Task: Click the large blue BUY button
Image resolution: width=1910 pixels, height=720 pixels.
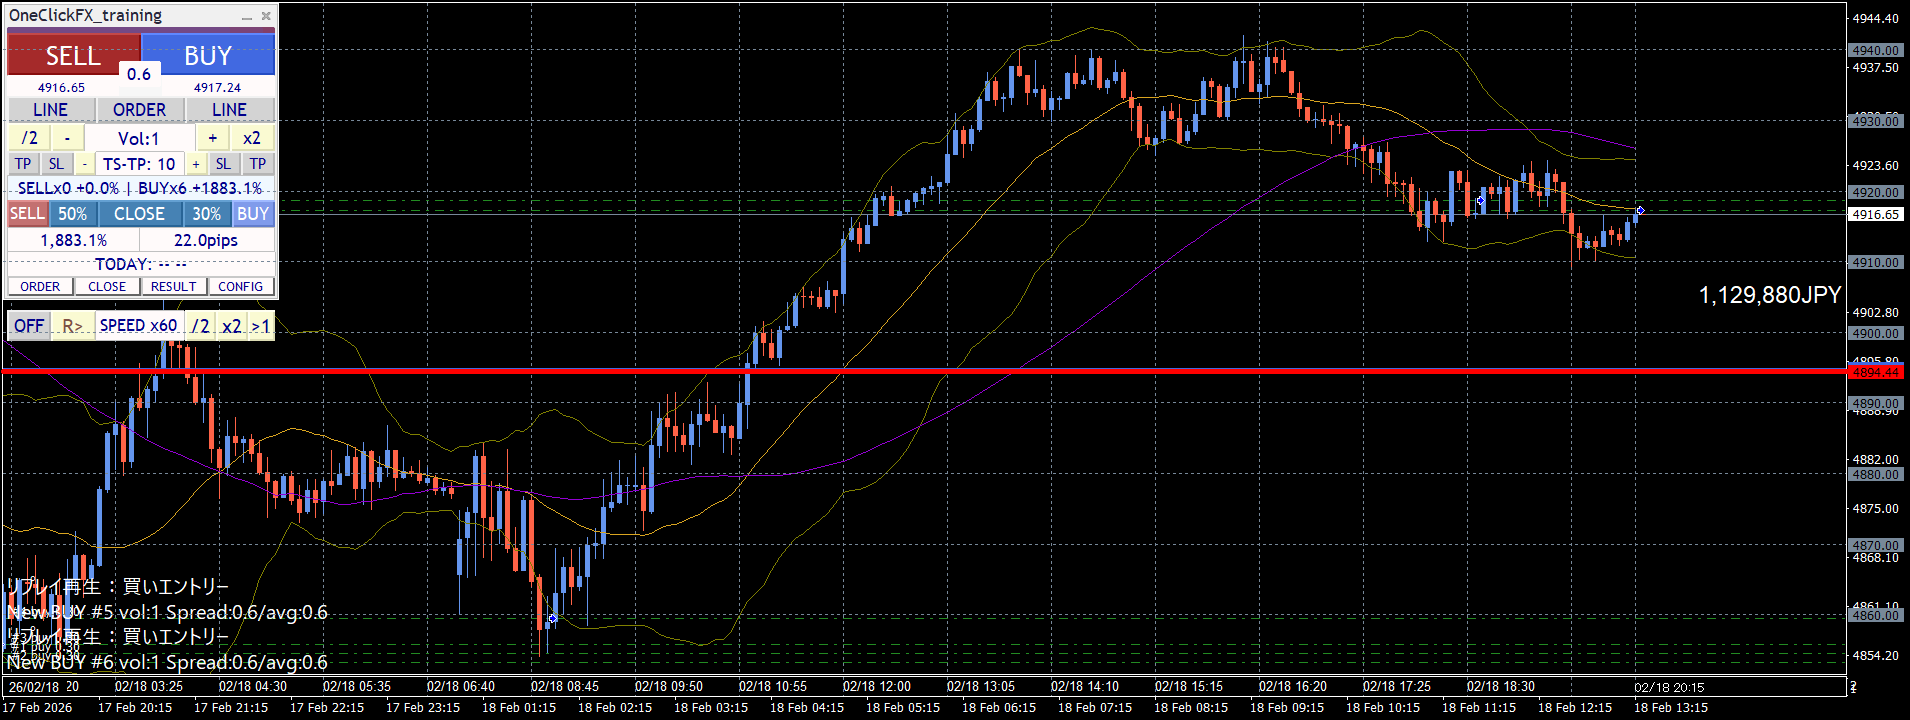Action: coord(208,55)
